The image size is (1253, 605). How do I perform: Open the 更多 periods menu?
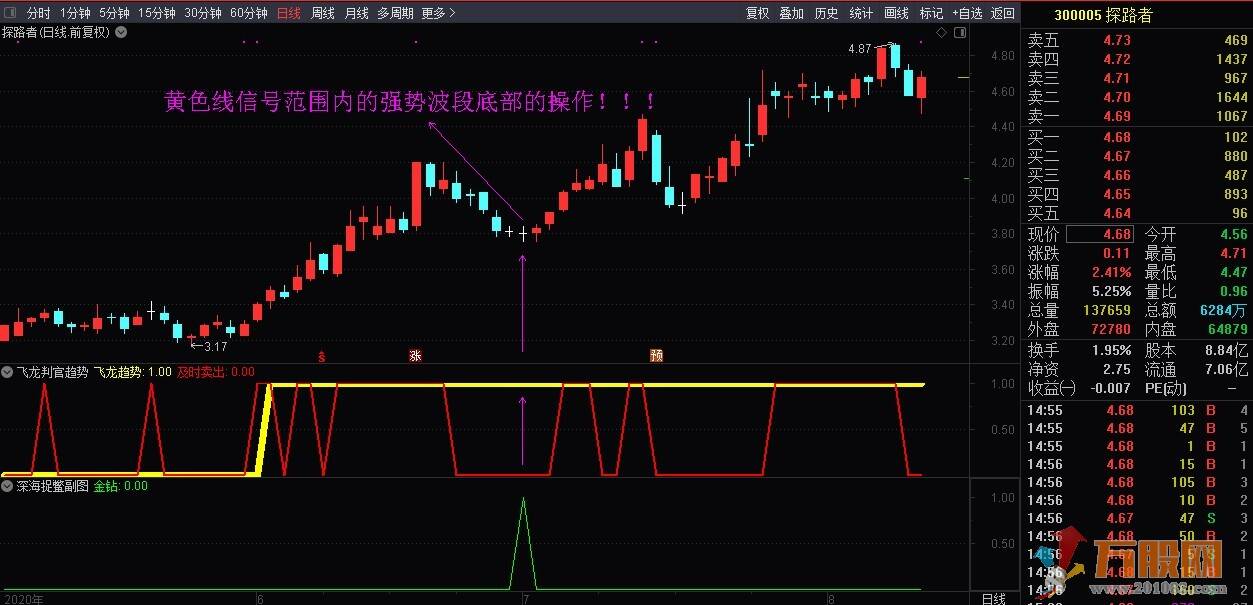click(x=438, y=13)
